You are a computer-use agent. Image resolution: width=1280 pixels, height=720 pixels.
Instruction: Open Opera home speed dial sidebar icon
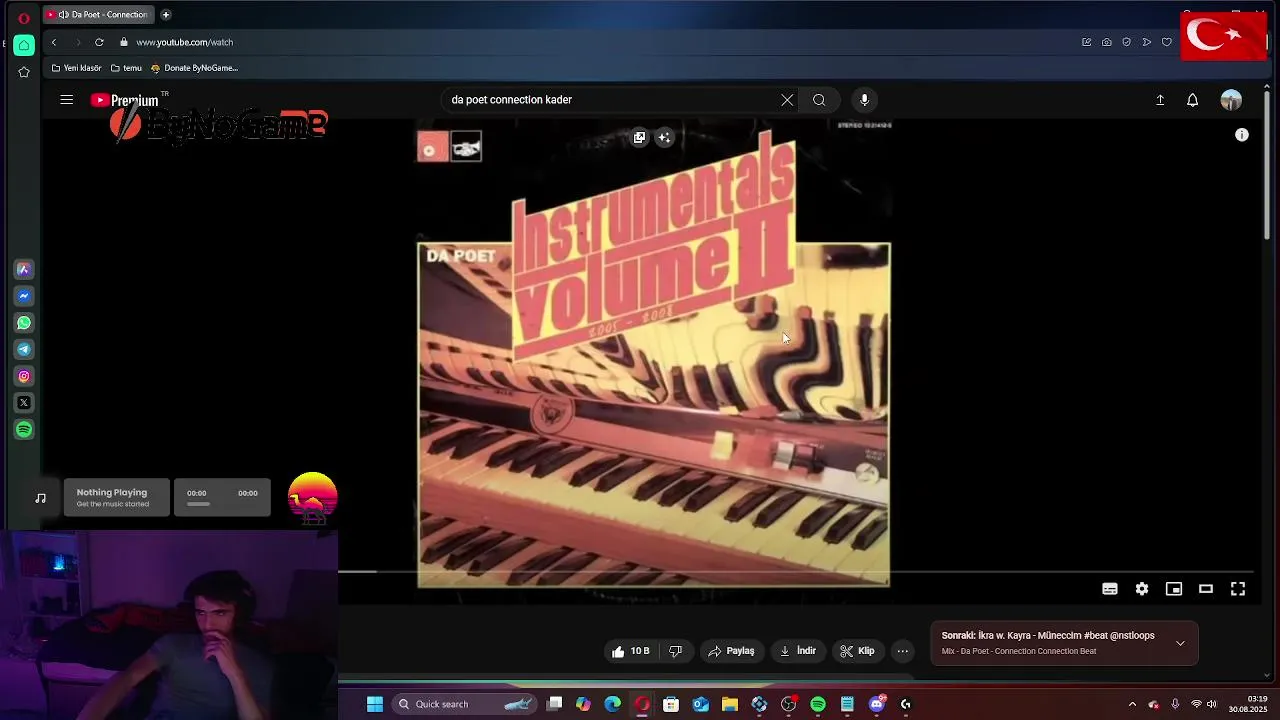pos(24,44)
